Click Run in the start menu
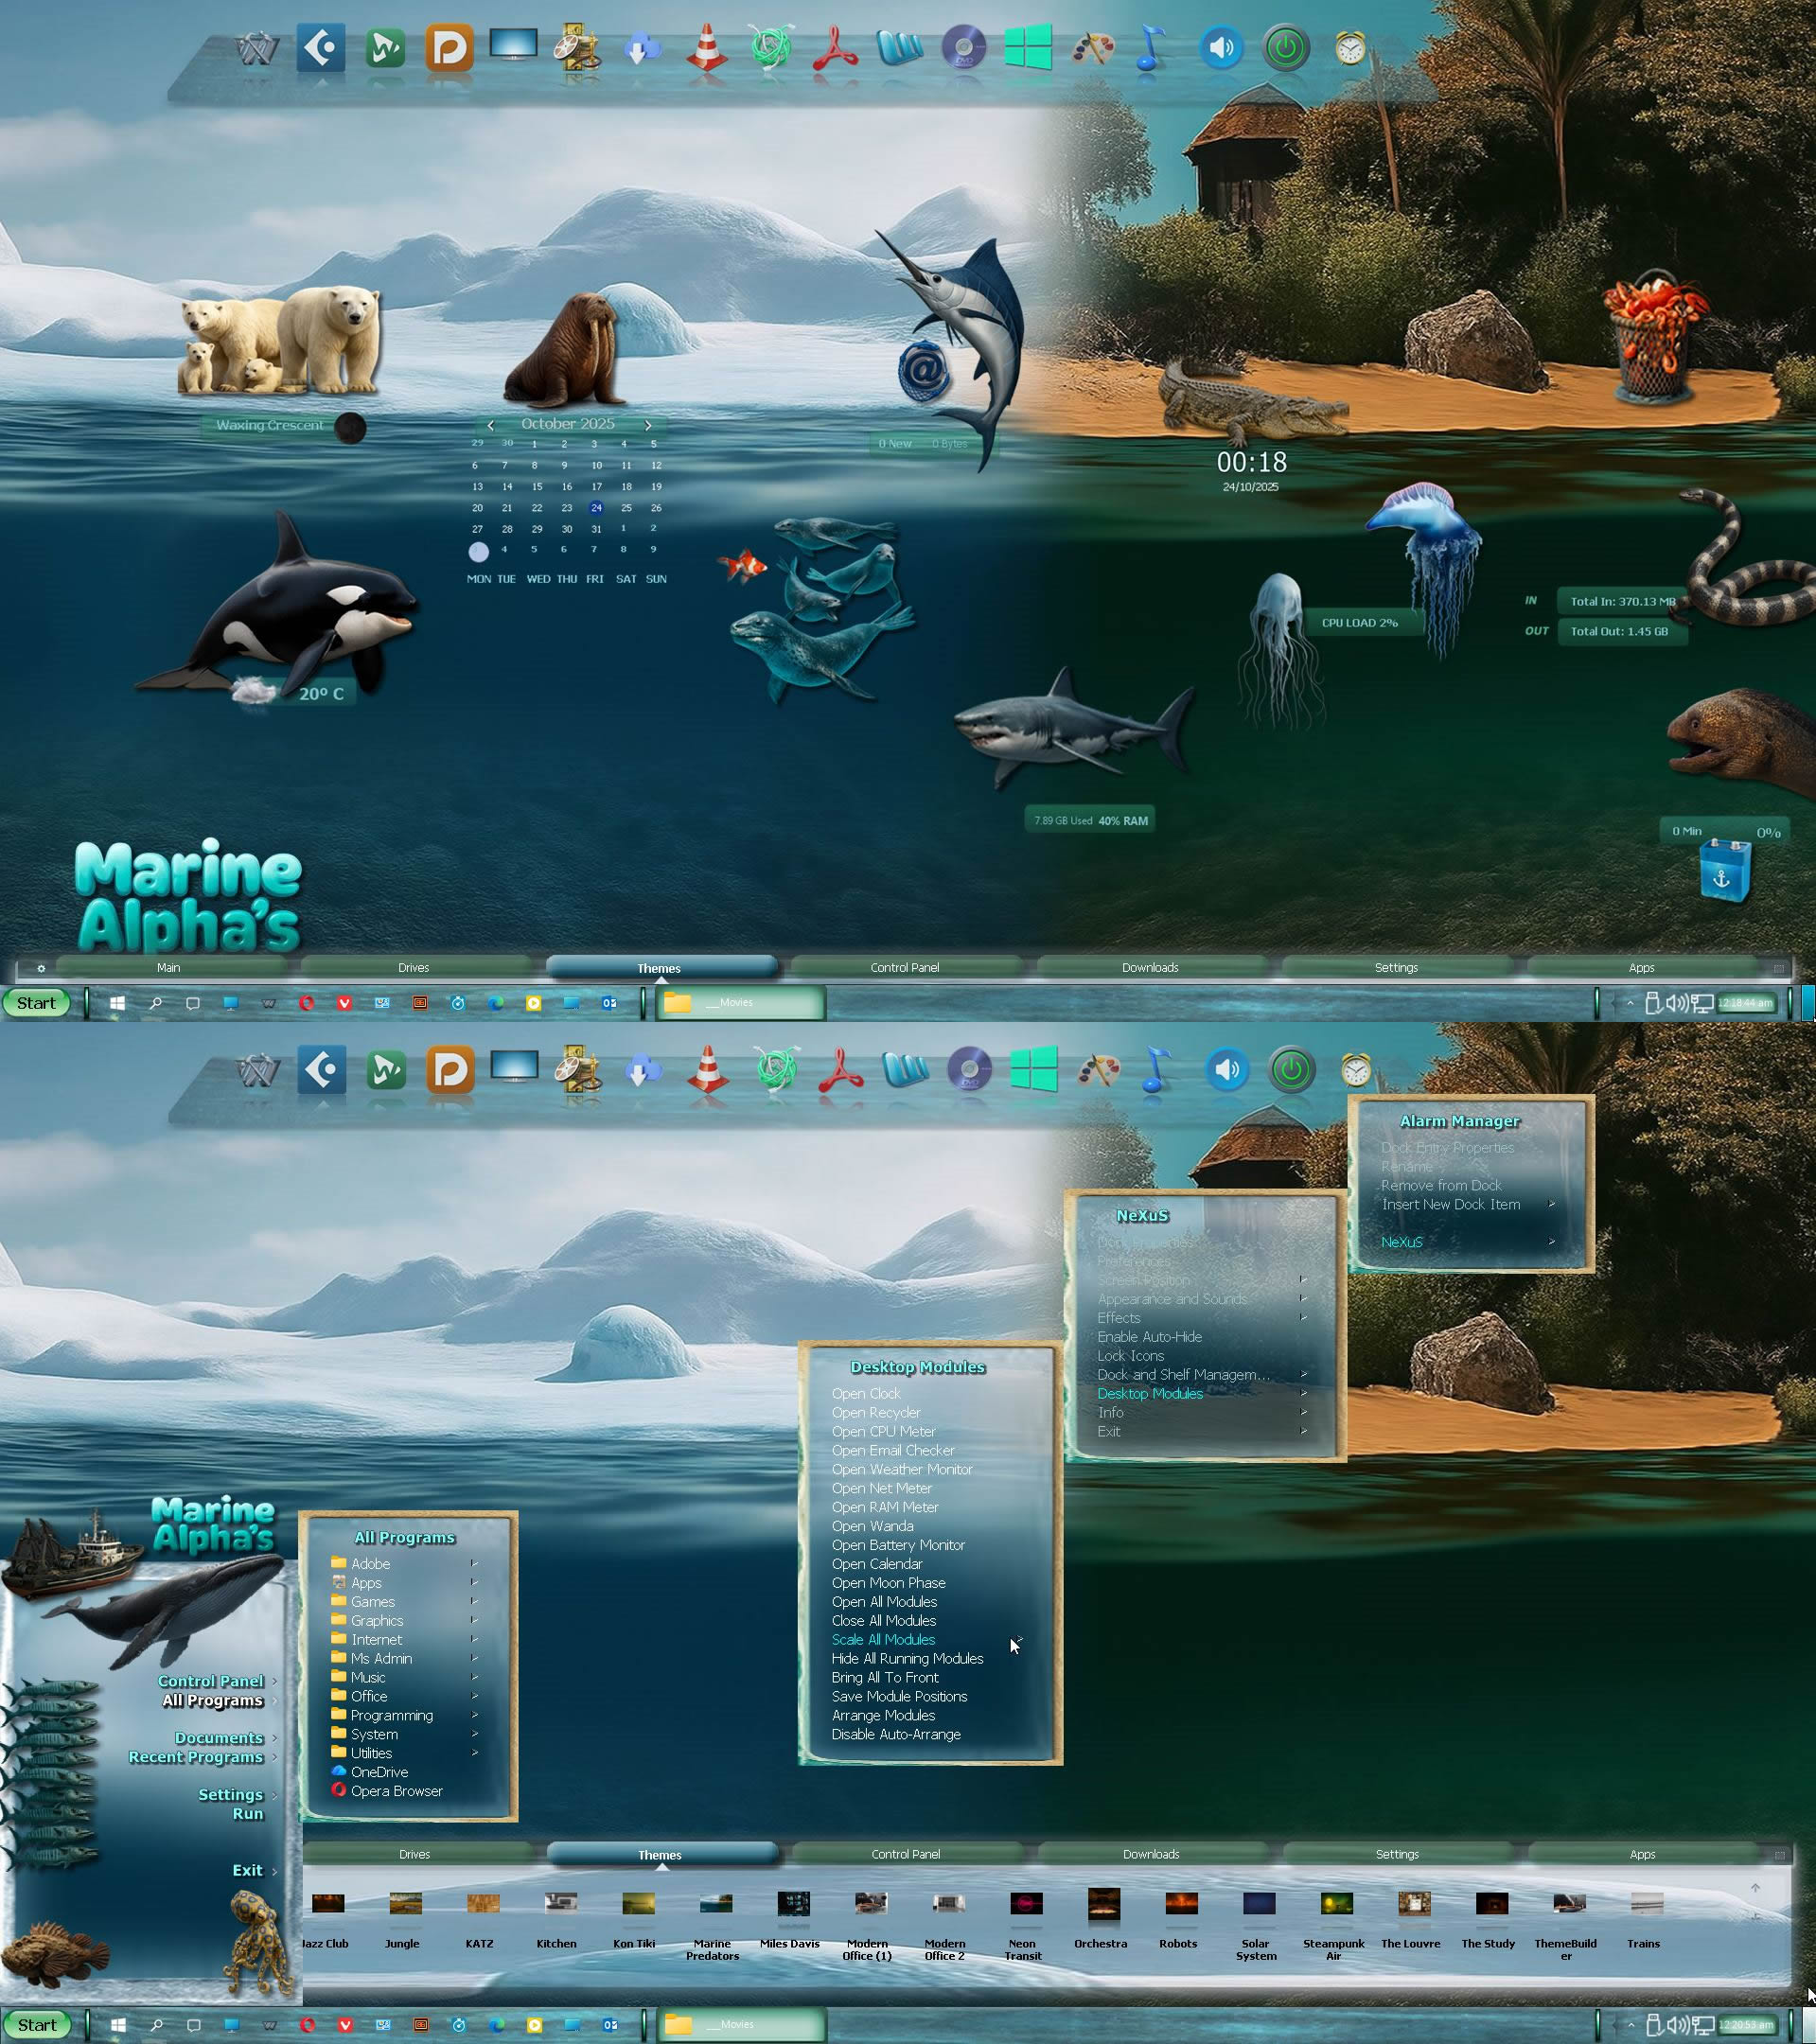This screenshot has height=2044, width=1816. [247, 1814]
